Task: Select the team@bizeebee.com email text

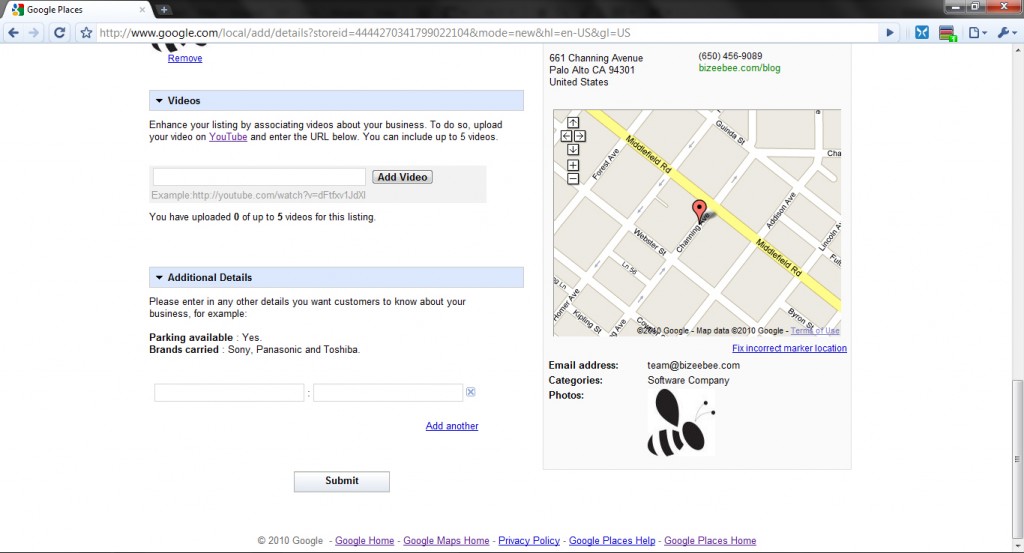Action: (x=694, y=366)
